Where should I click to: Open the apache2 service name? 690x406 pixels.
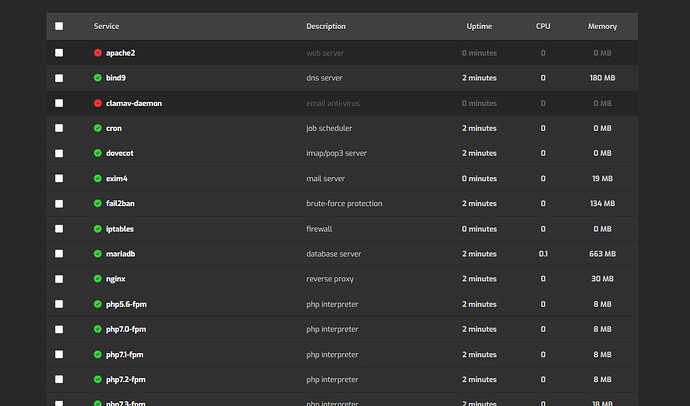pyautogui.click(x=121, y=53)
